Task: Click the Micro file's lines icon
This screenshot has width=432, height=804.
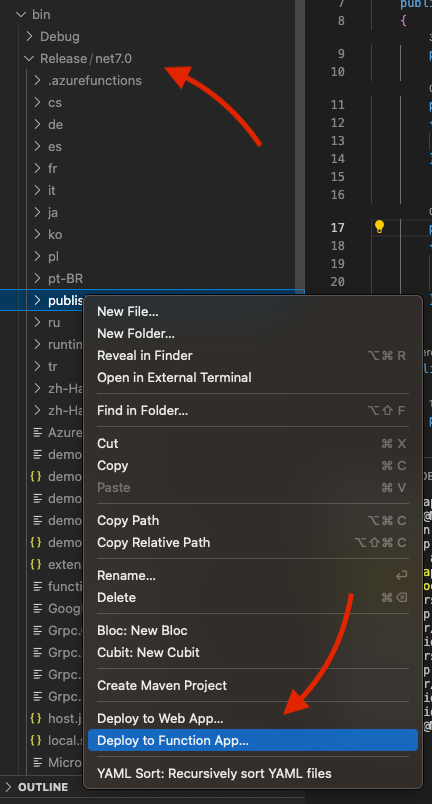Action: 37,762
